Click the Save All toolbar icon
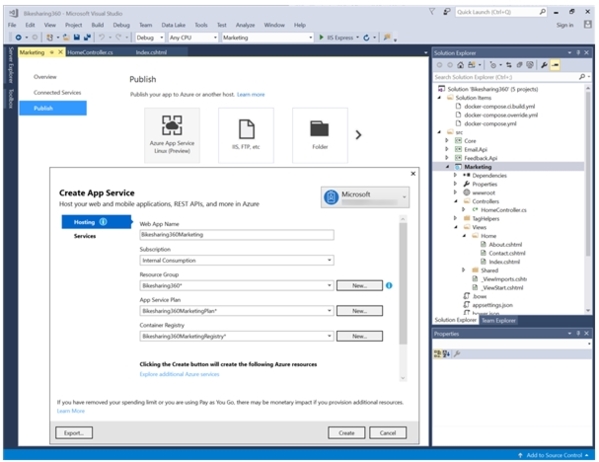 point(87,37)
